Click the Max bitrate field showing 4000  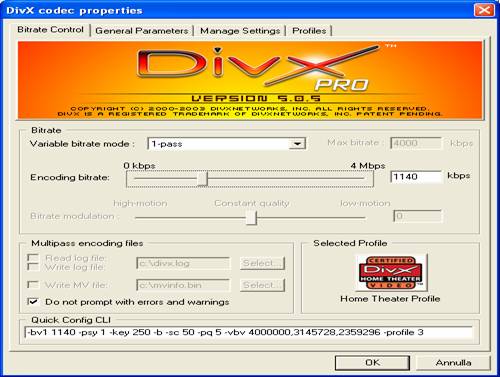(416, 143)
